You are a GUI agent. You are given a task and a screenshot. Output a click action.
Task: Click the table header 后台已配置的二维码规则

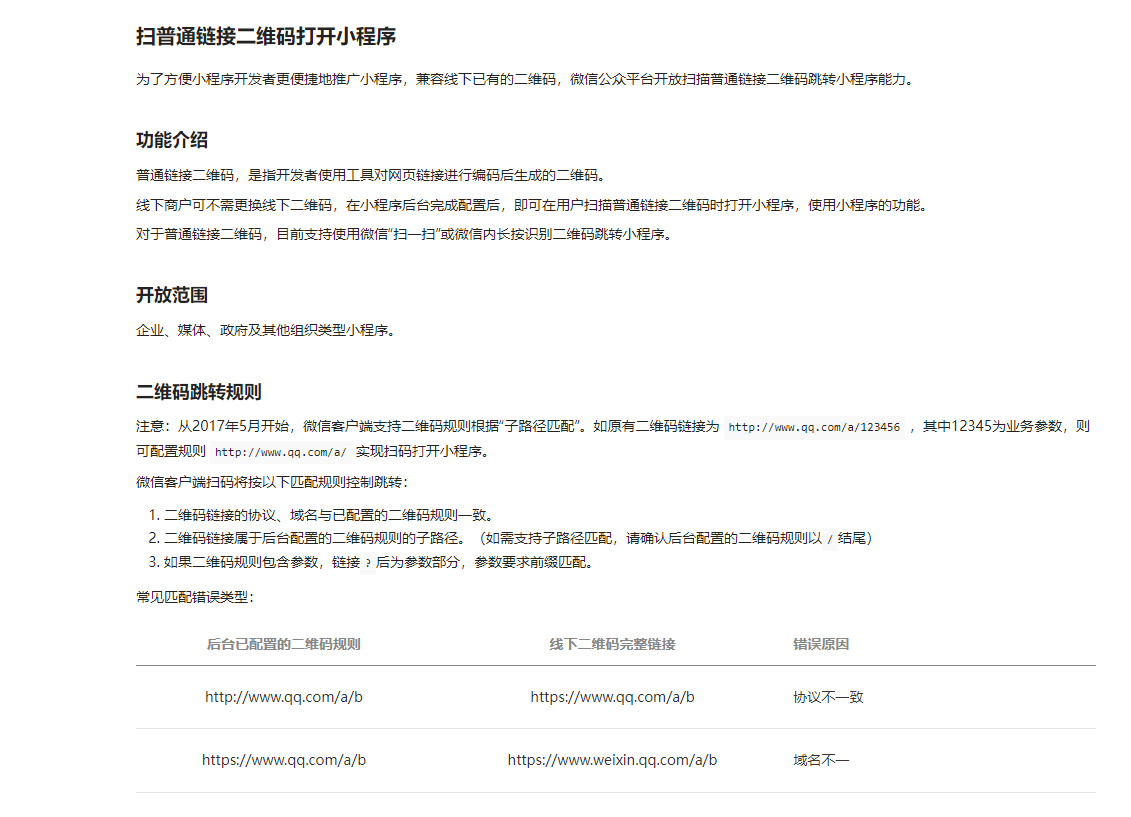click(283, 644)
